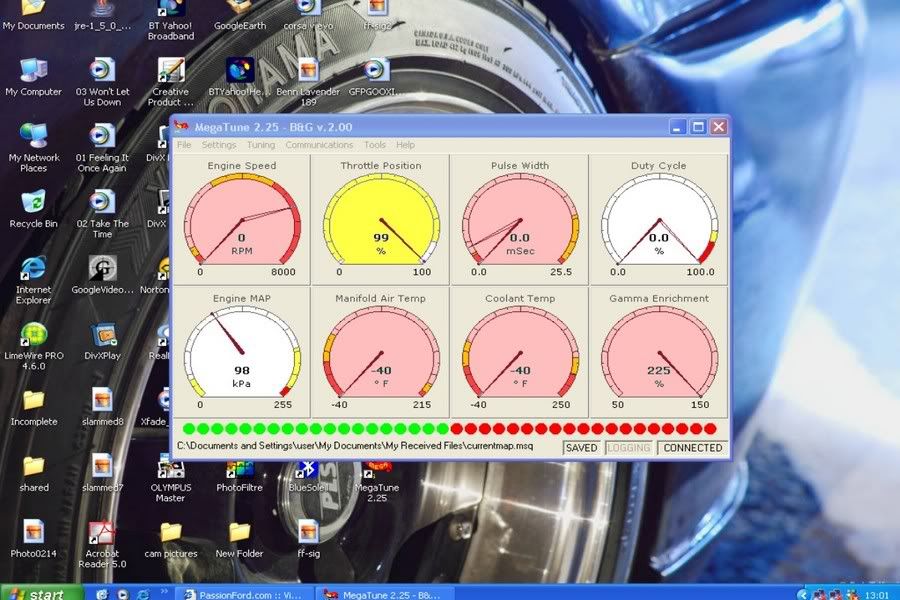
Task: Open PhotoFiltre desktop shortcut
Action: coord(239,476)
